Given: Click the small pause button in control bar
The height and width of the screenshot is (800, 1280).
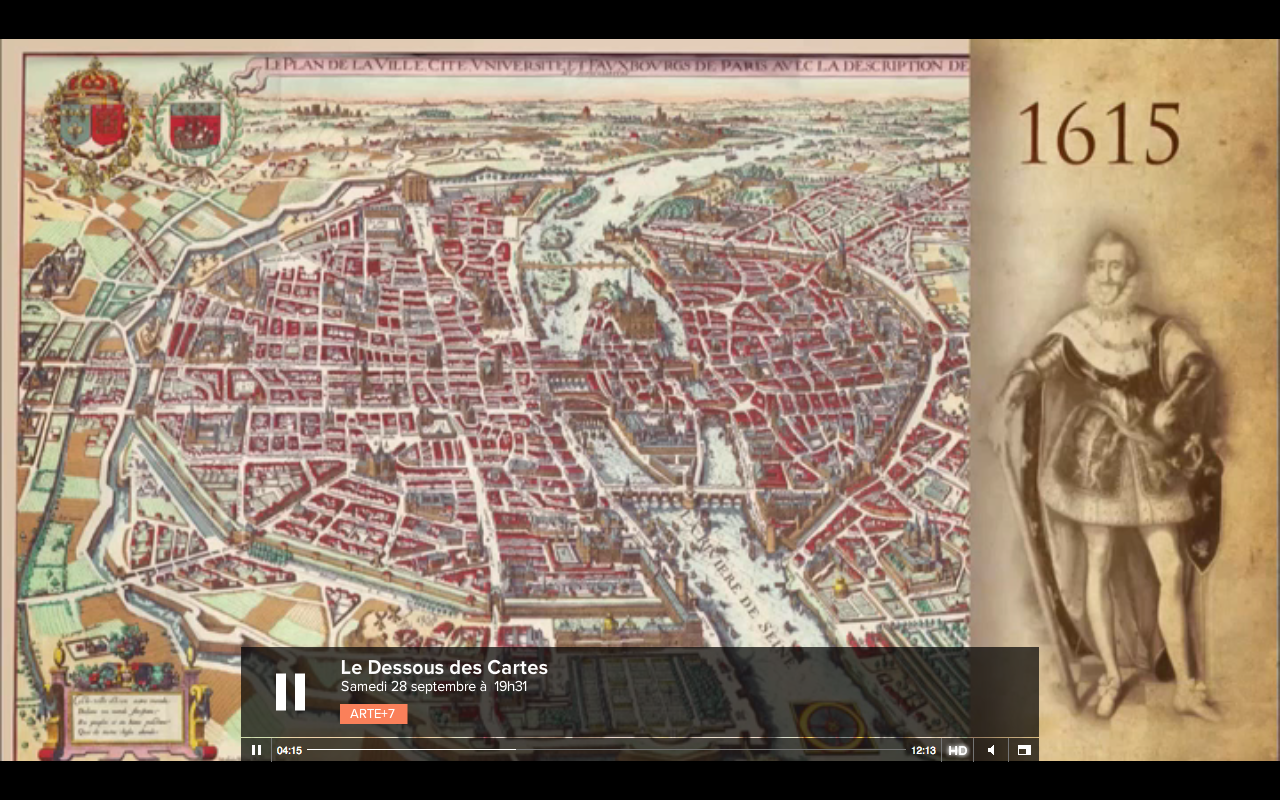Looking at the screenshot, I should (256, 750).
